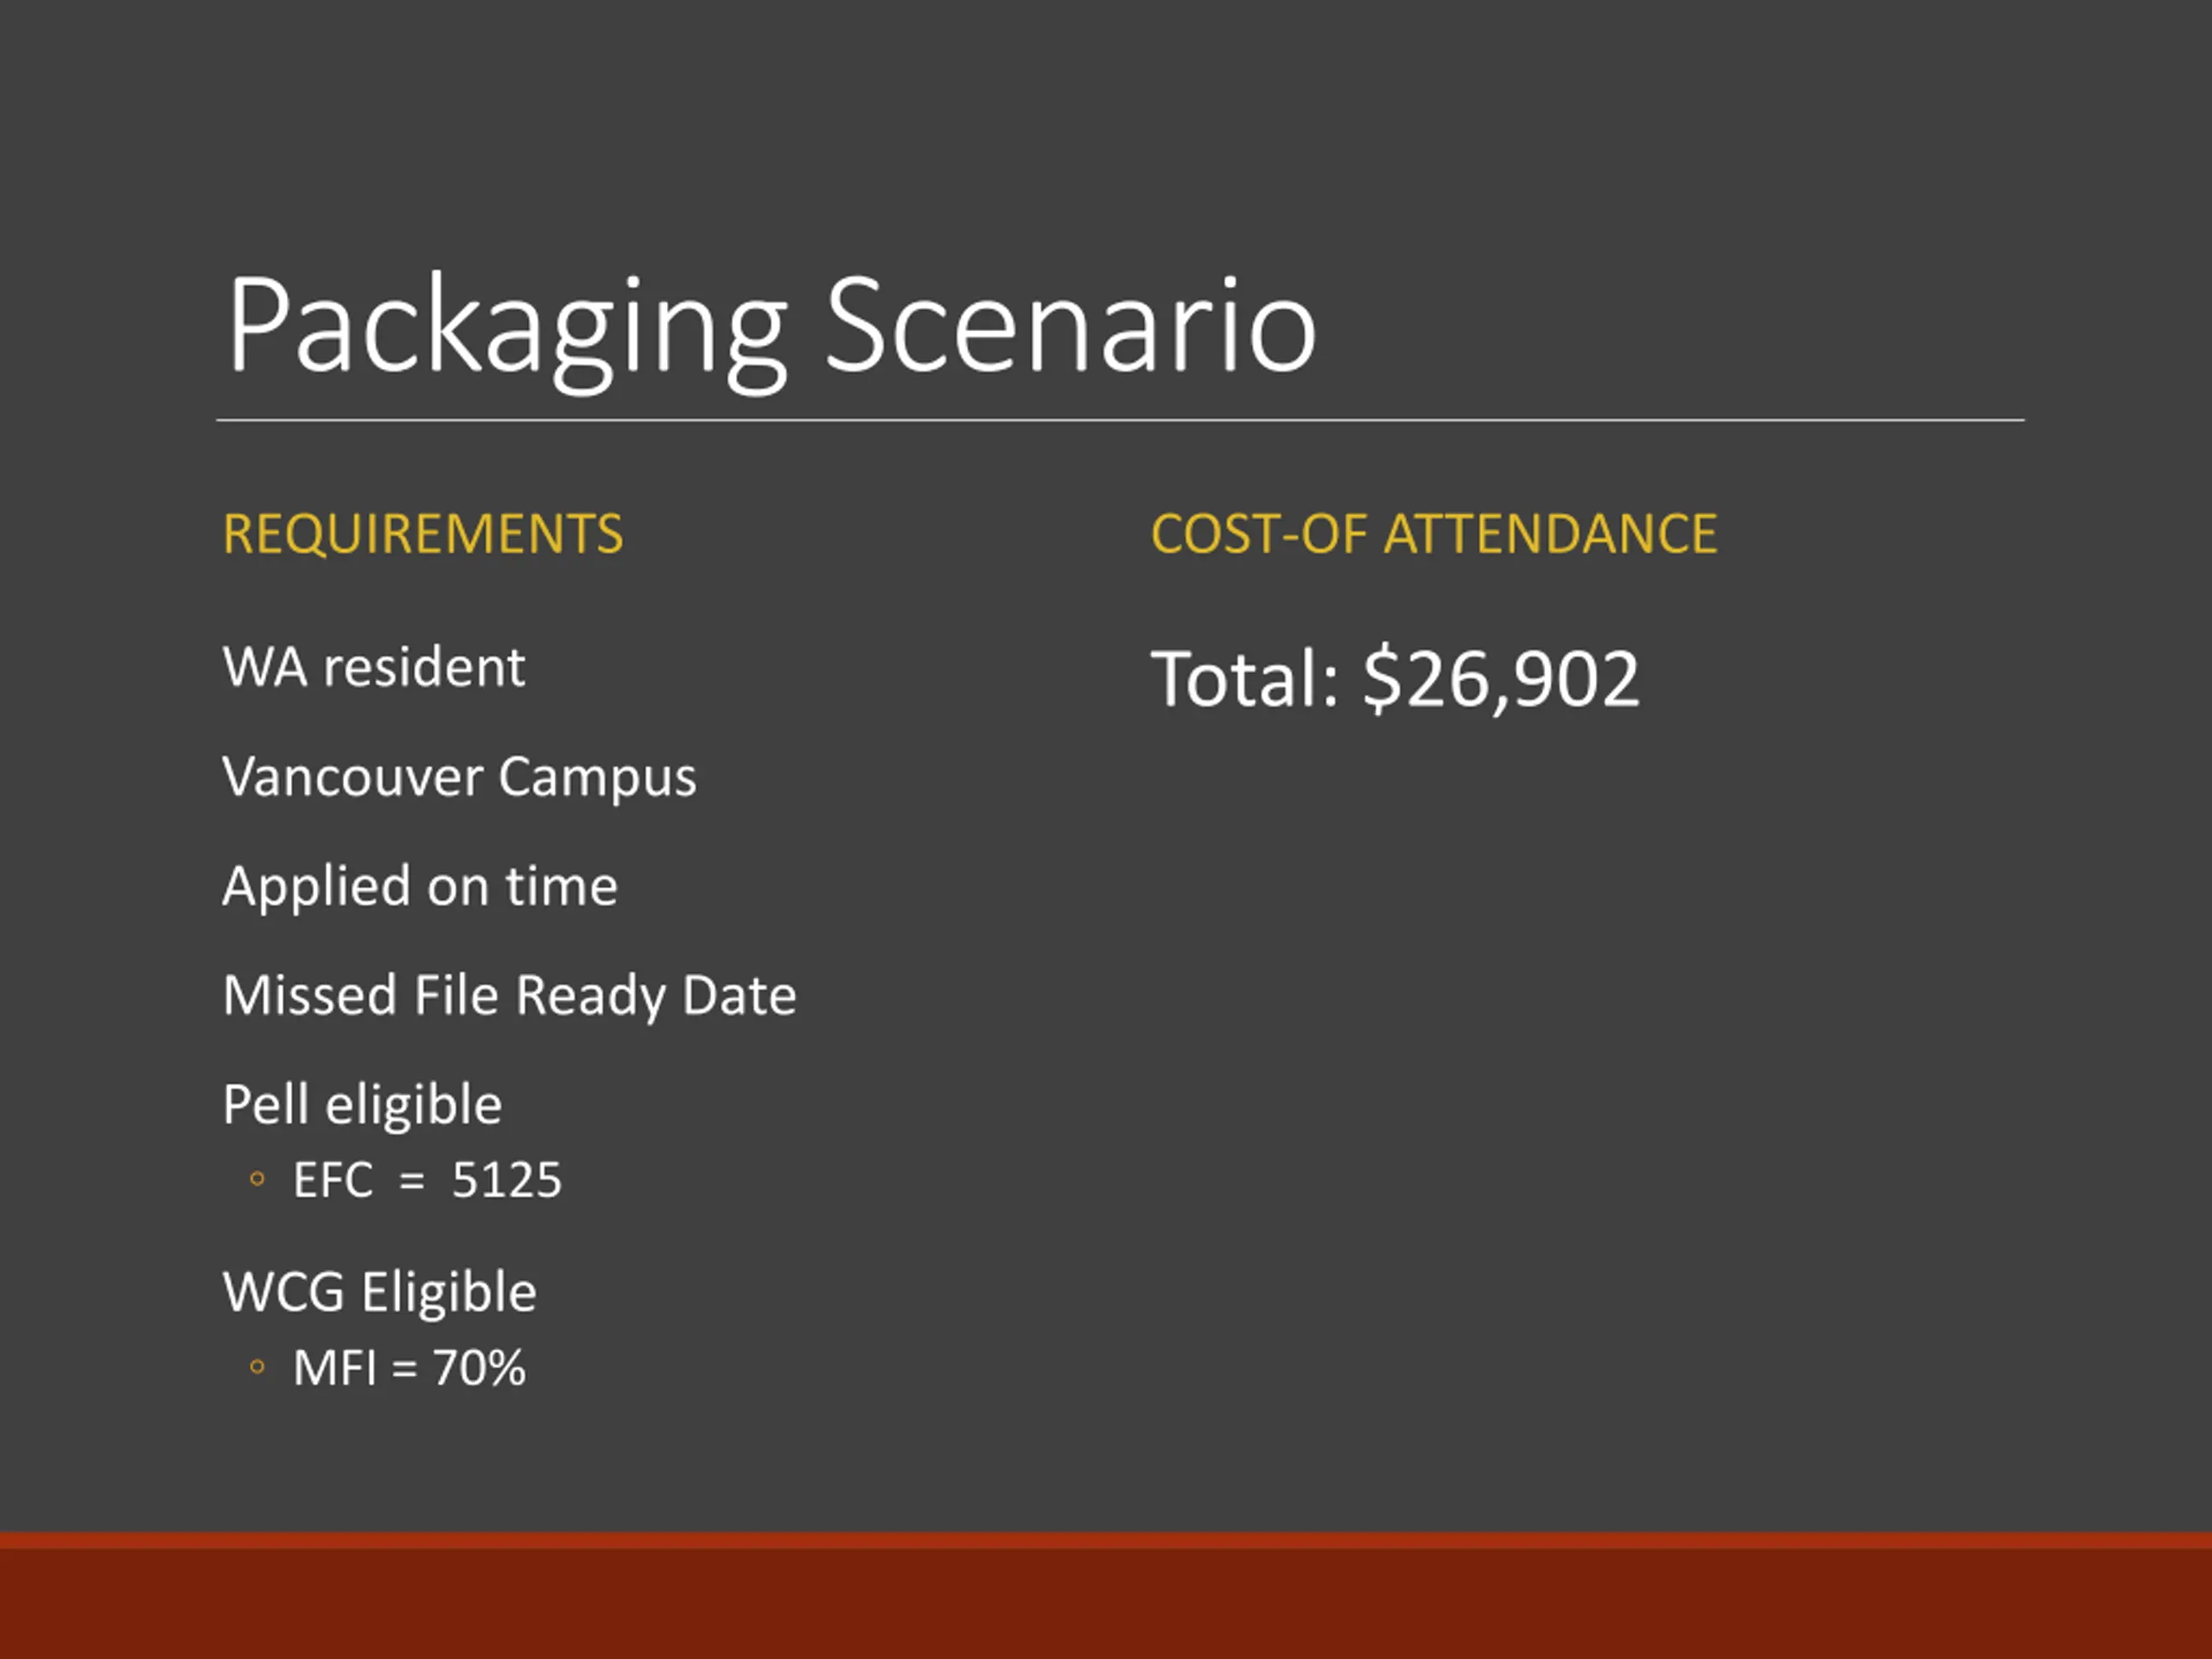Click the WA resident line
The width and height of the screenshot is (2212, 1659).
click(374, 667)
